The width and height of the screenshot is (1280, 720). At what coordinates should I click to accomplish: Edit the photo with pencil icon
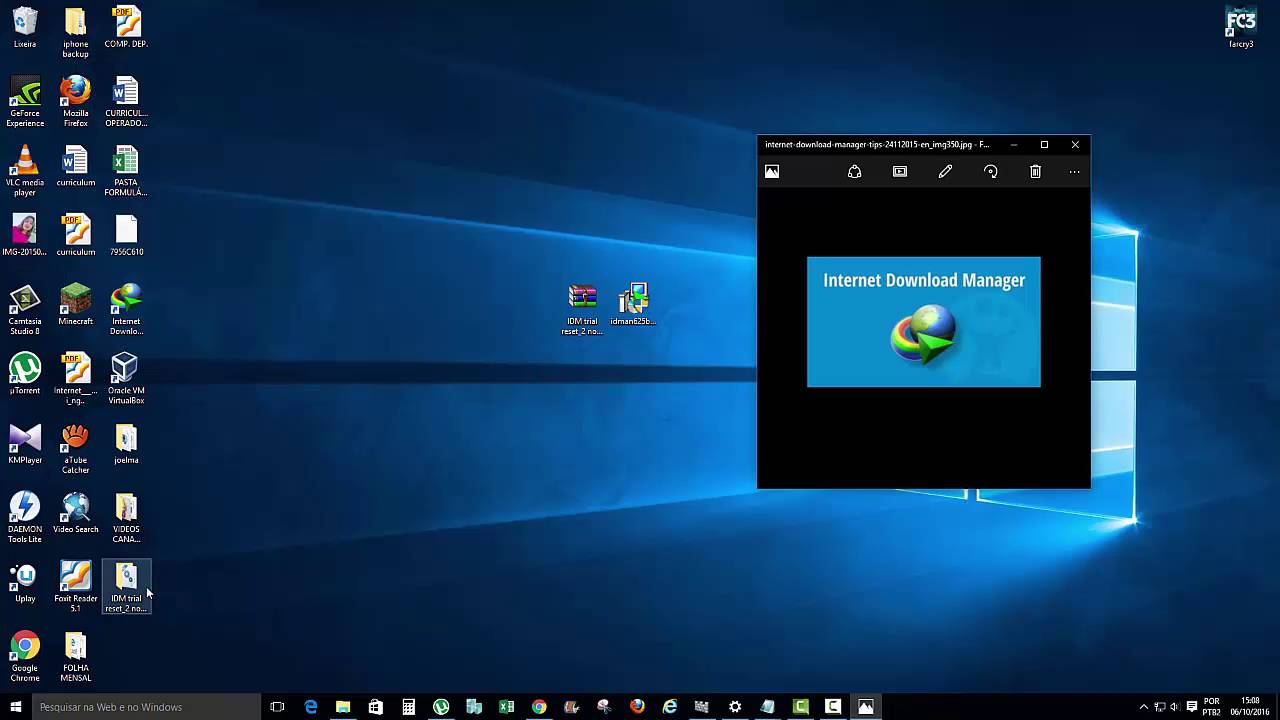pos(945,172)
